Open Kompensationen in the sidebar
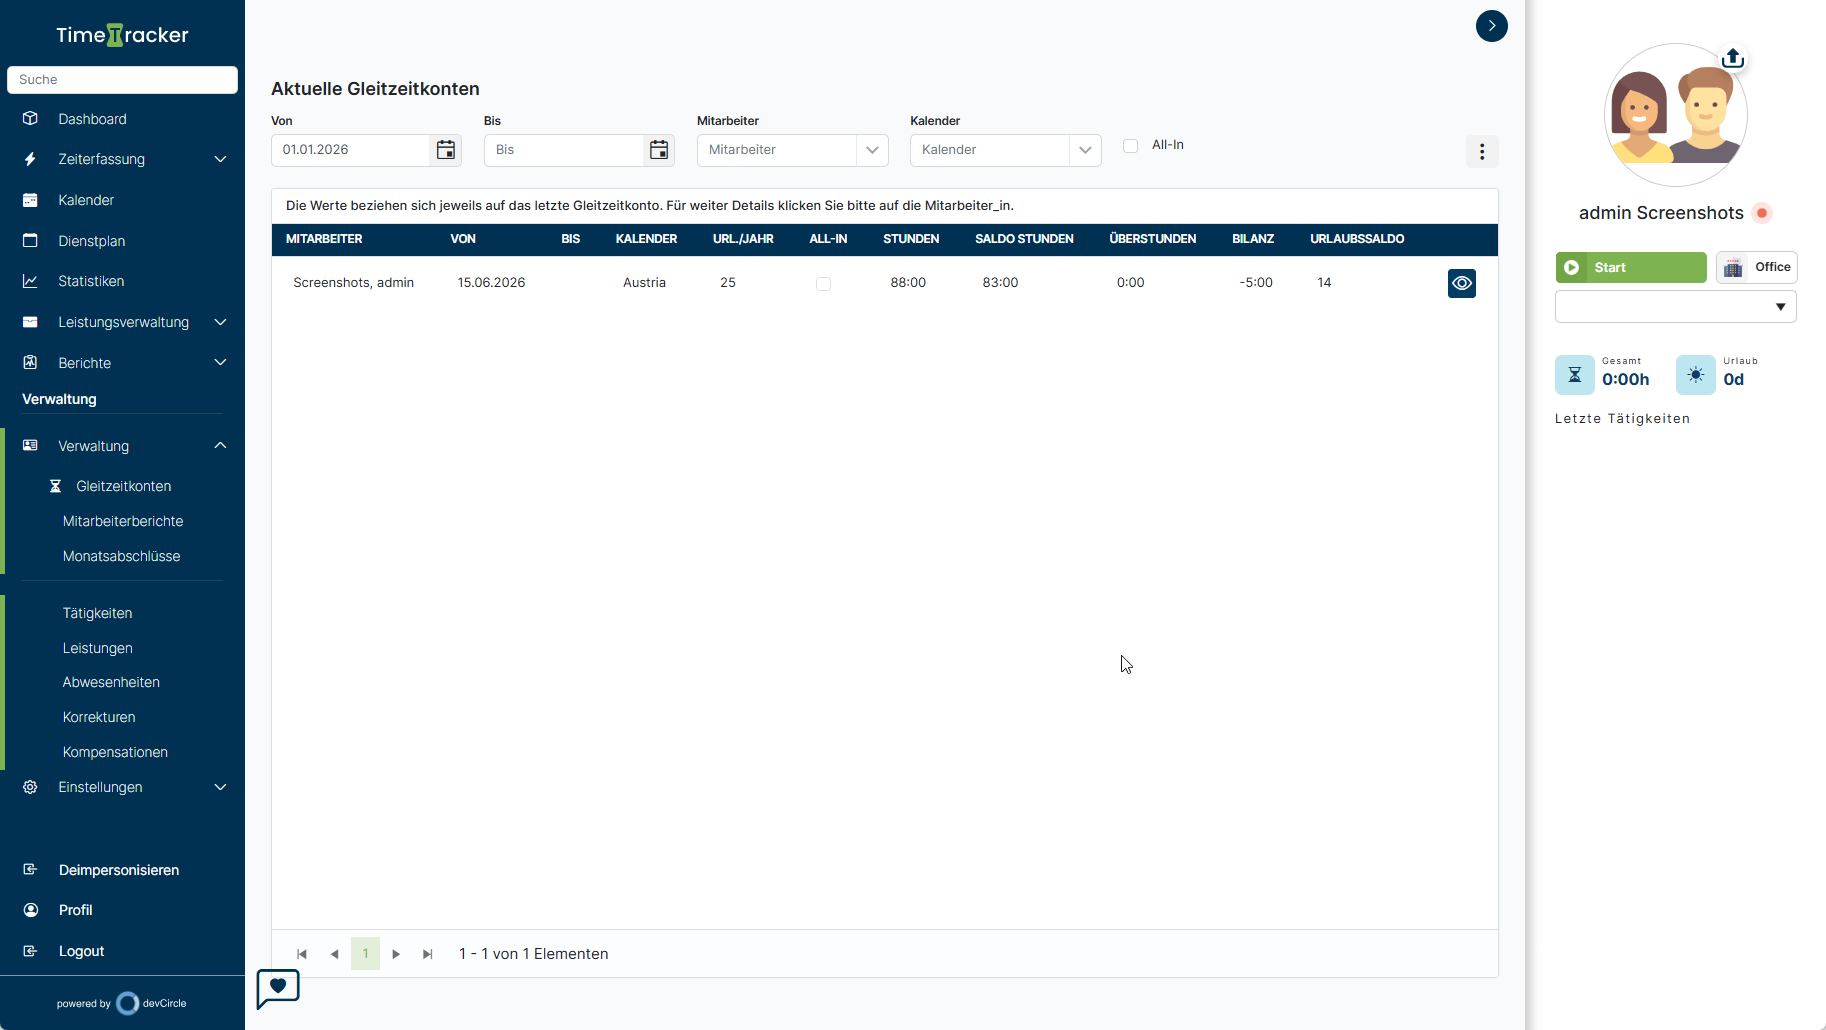1826x1030 pixels. 115,752
